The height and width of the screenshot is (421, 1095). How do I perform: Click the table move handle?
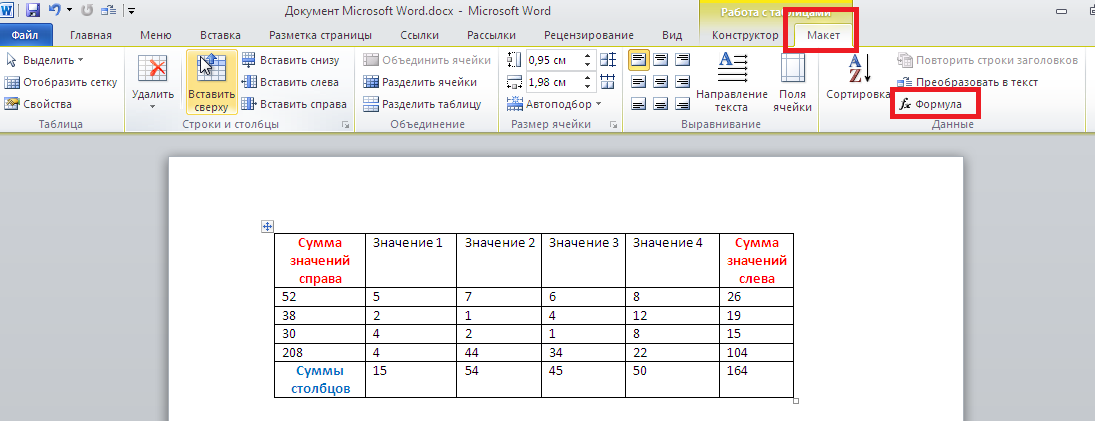[x=267, y=227]
